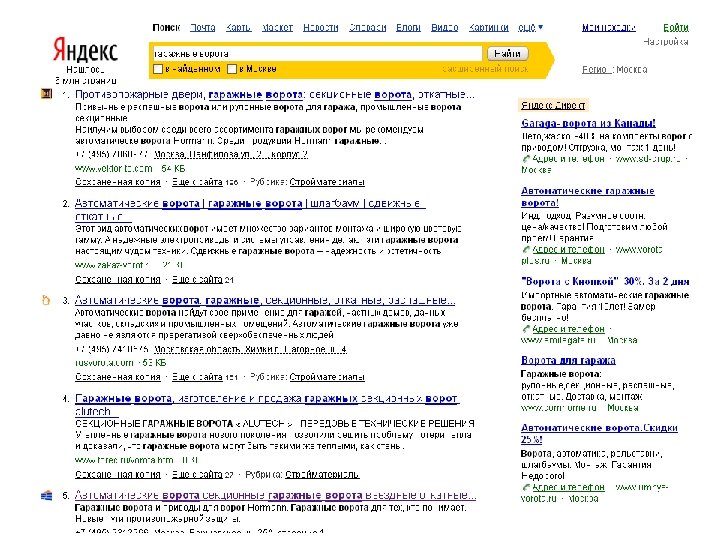Click the phone icon in the Автоматические гаражные ворота ad
Screen dimensions: 720x540
click(526, 249)
